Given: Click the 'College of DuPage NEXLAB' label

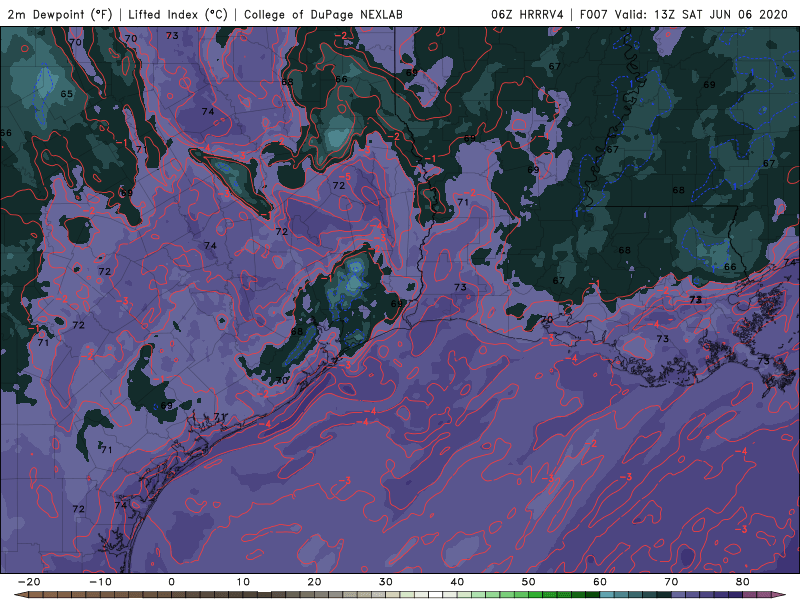Looking at the screenshot, I should tap(323, 14).
